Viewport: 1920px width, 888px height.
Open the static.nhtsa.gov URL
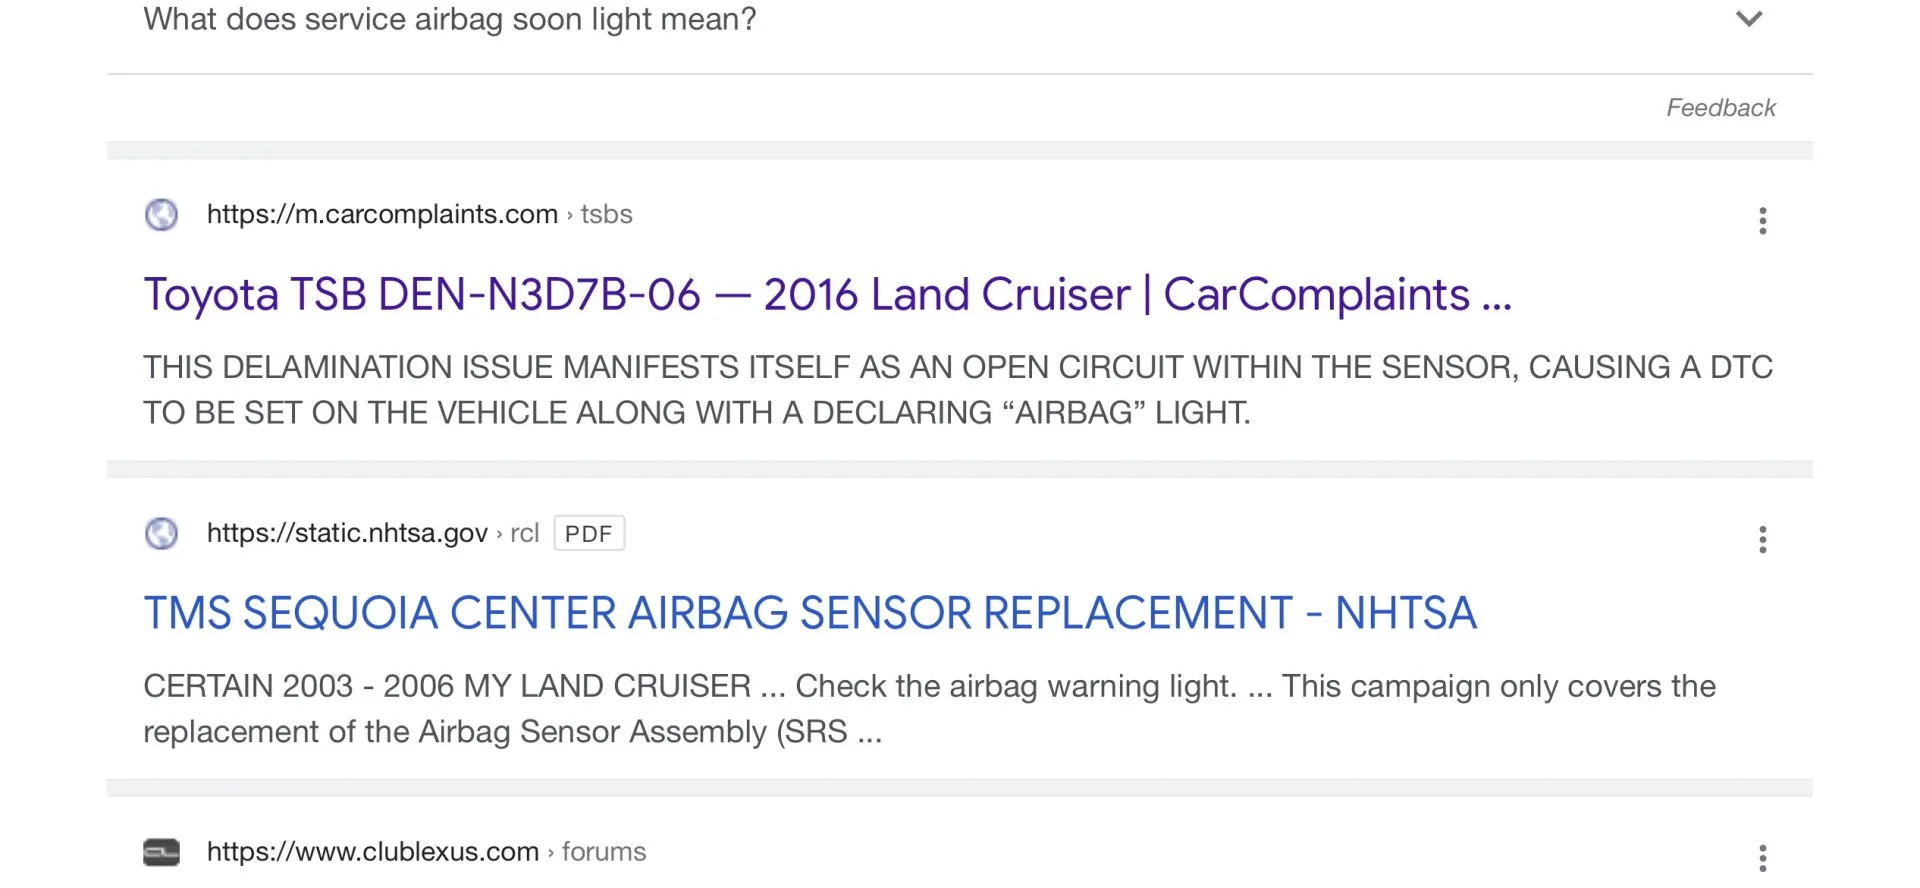pyautogui.click(x=347, y=533)
